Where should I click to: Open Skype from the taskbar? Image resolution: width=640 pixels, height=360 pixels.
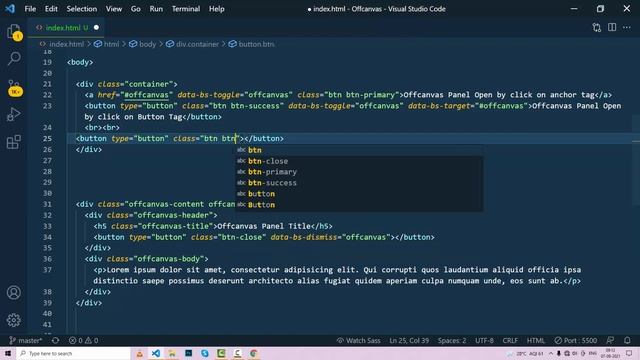(205, 353)
